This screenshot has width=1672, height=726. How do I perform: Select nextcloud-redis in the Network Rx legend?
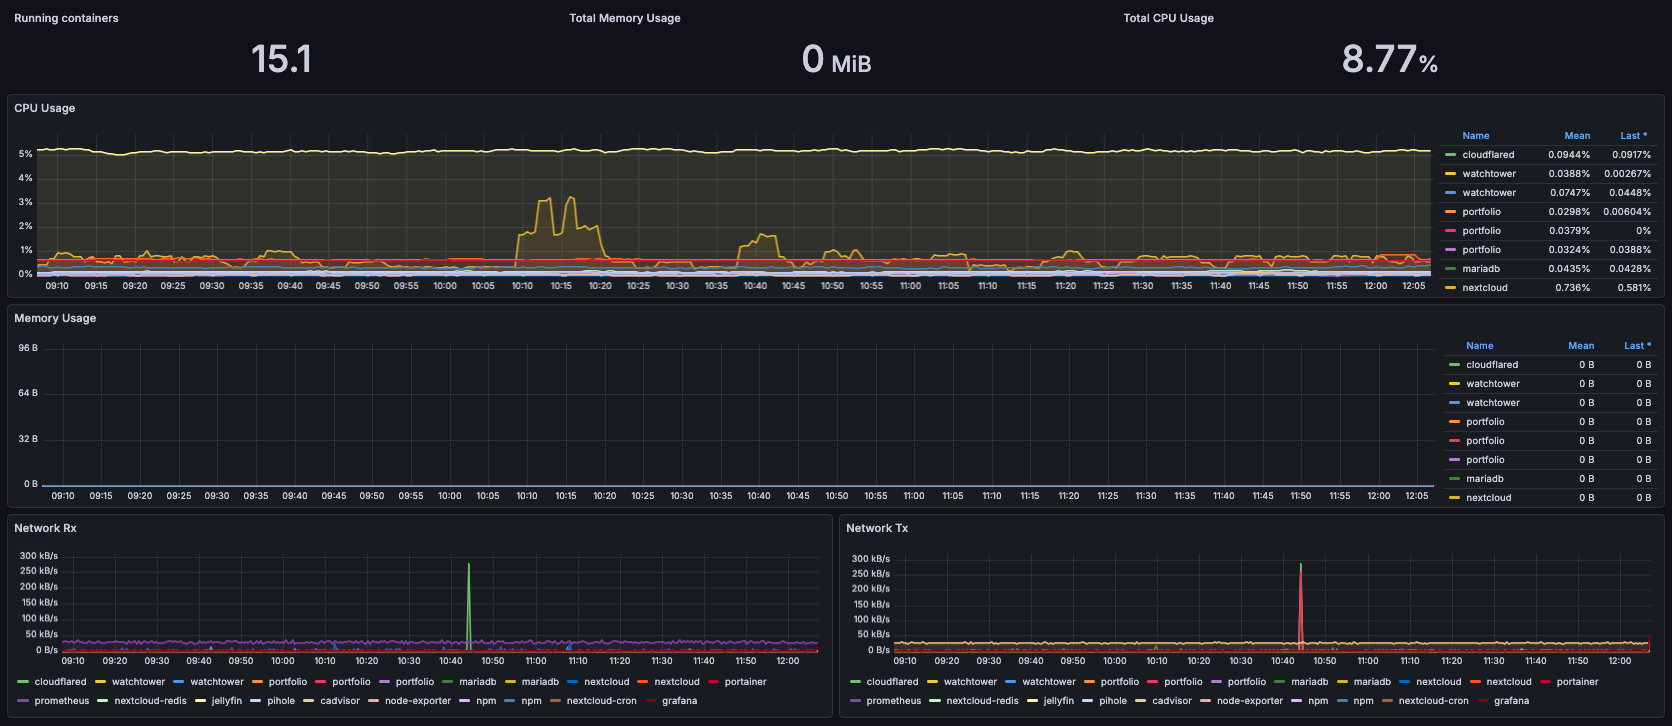point(151,701)
